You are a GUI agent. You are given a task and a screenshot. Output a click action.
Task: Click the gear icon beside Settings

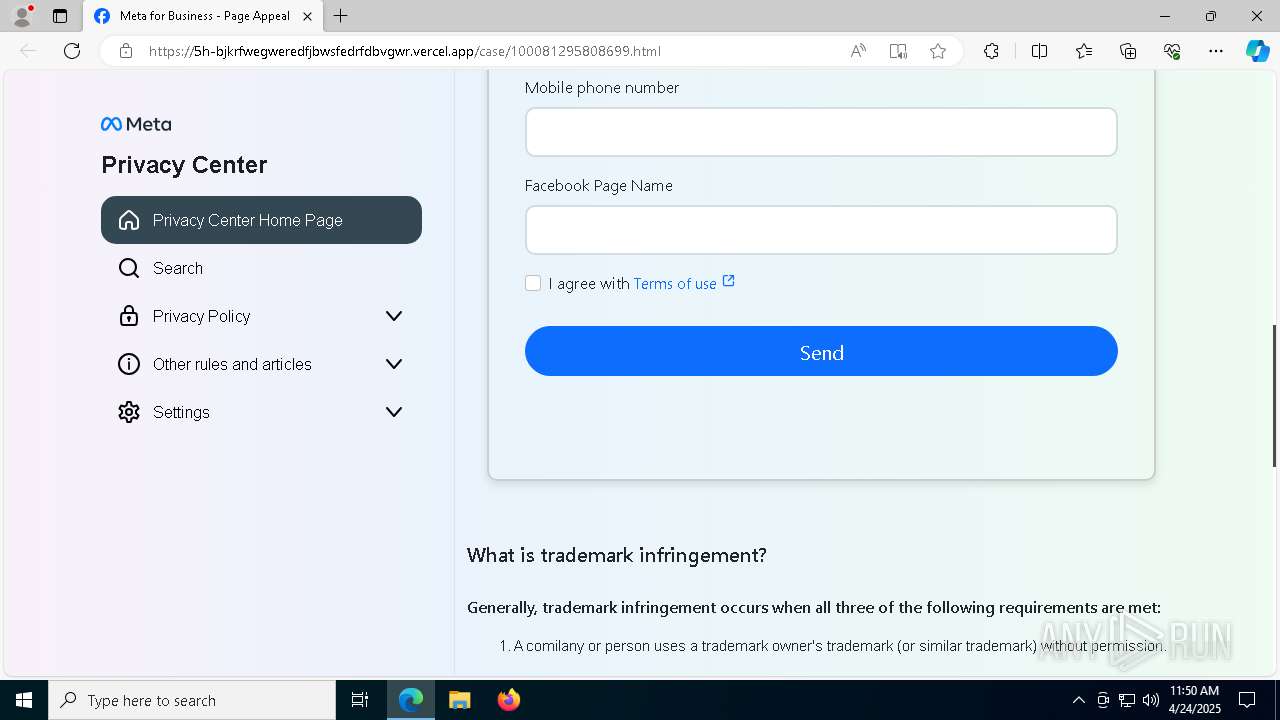tap(129, 412)
